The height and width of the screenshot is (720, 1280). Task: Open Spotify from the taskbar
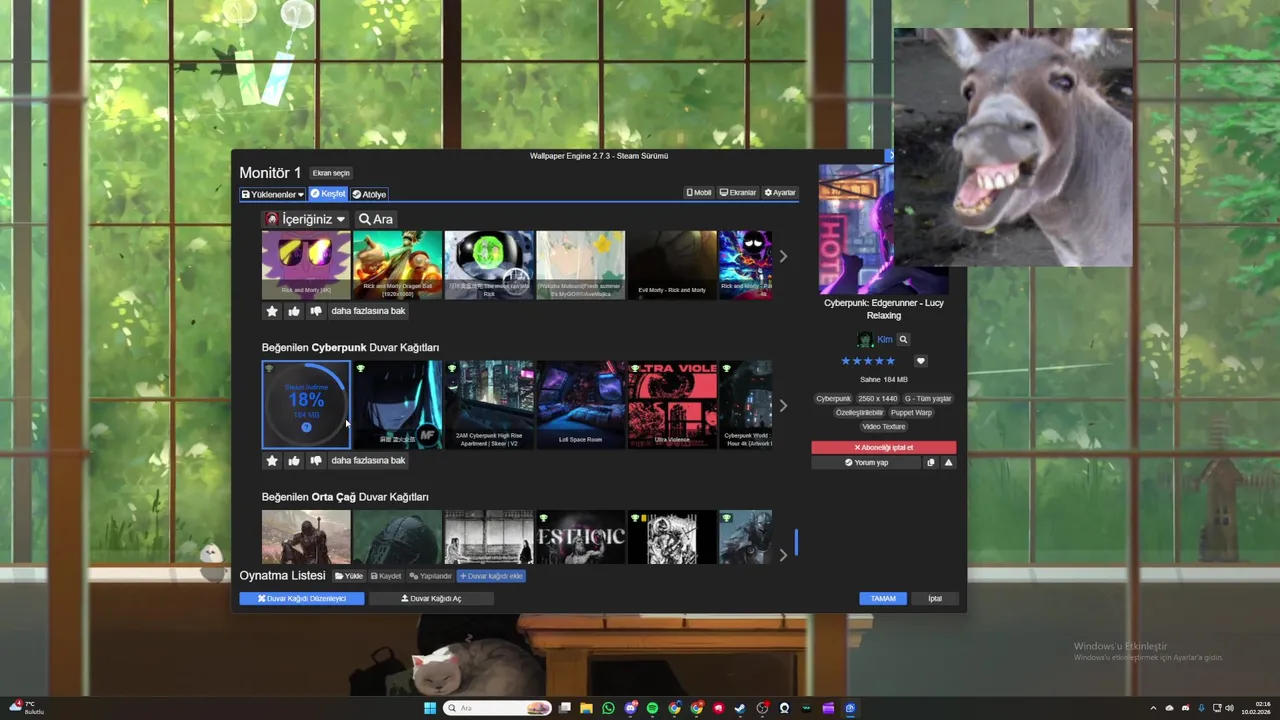point(652,708)
